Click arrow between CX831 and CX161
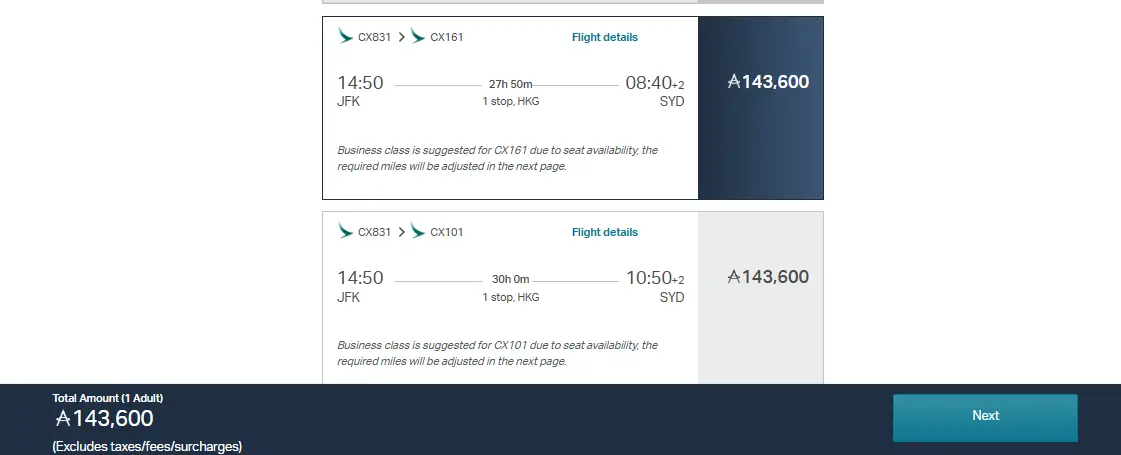Image resolution: width=1121 pixels, height=455 pixels. click(x=402, y=37)
